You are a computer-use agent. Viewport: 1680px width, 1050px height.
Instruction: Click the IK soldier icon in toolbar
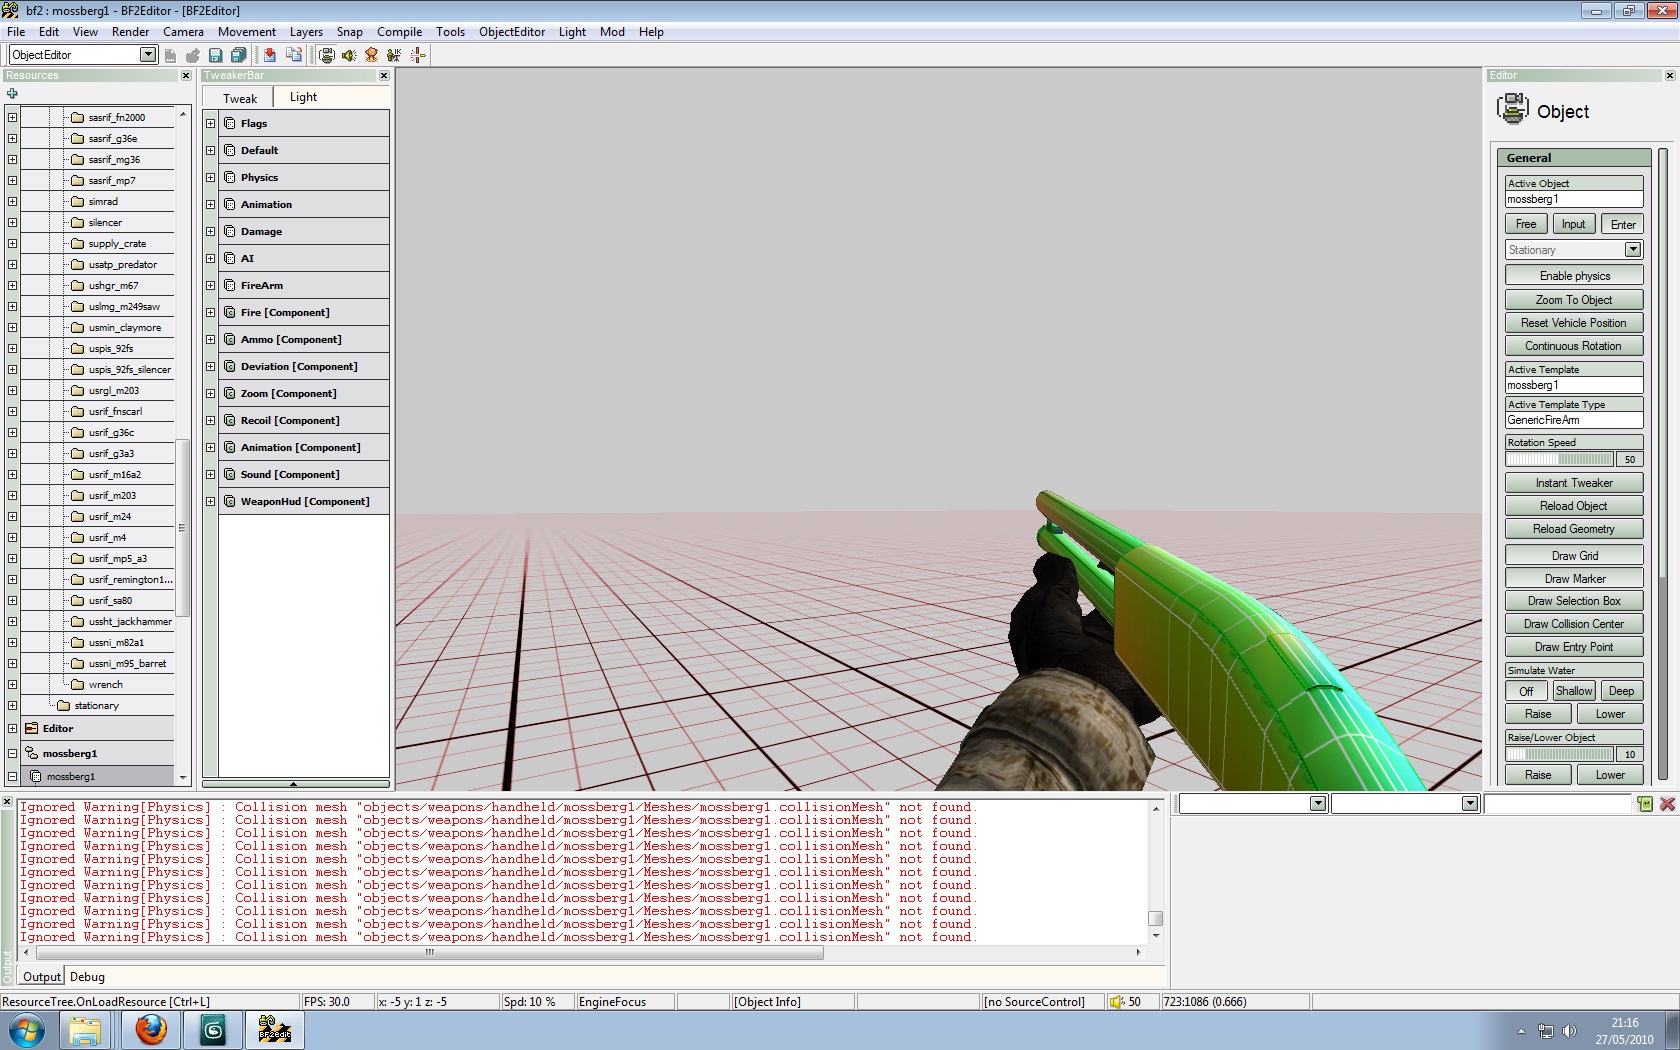pos(394,55)
